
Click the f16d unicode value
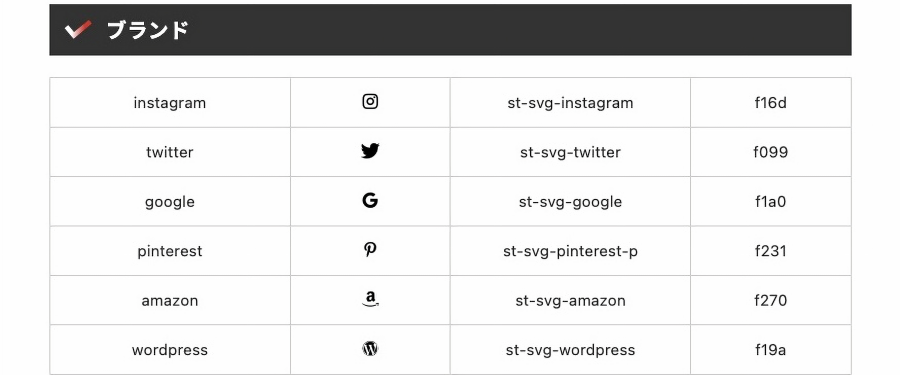coord(770,103)
